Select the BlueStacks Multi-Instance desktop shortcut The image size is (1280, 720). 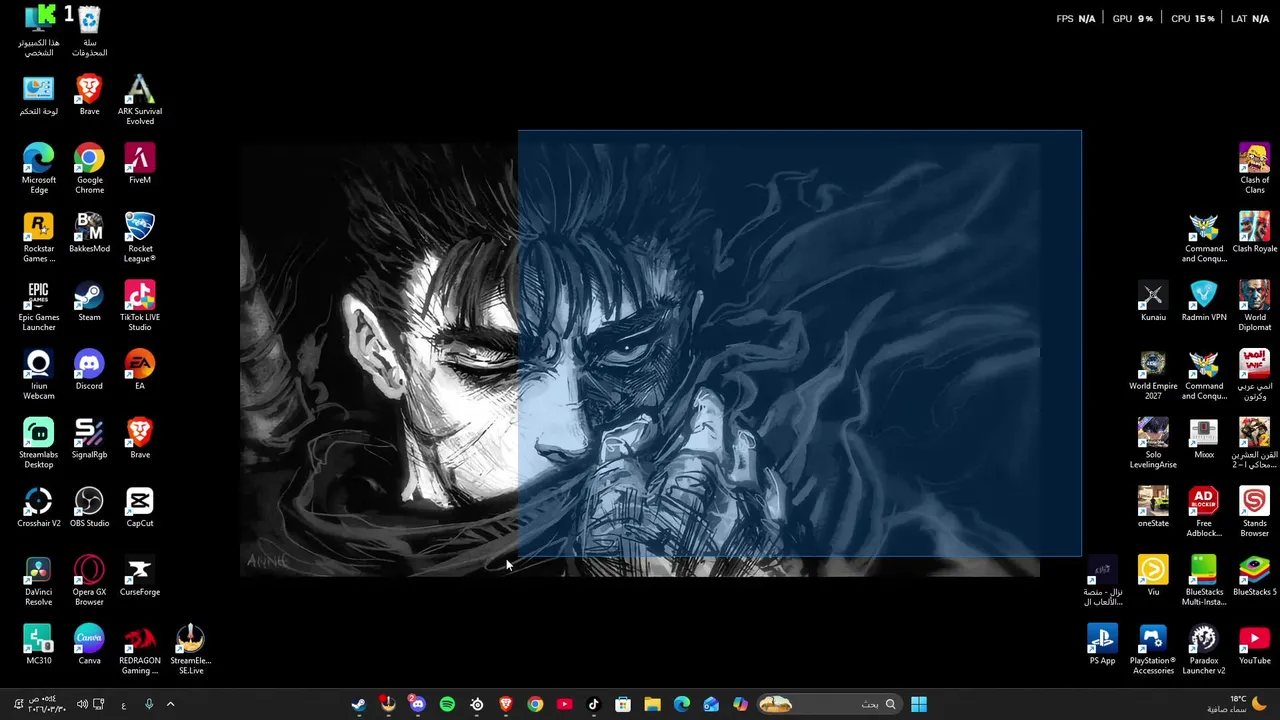click(1204, 581)
